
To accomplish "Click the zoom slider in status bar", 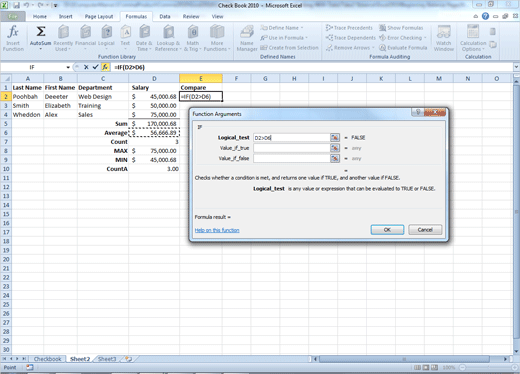I will pos(488,367).
